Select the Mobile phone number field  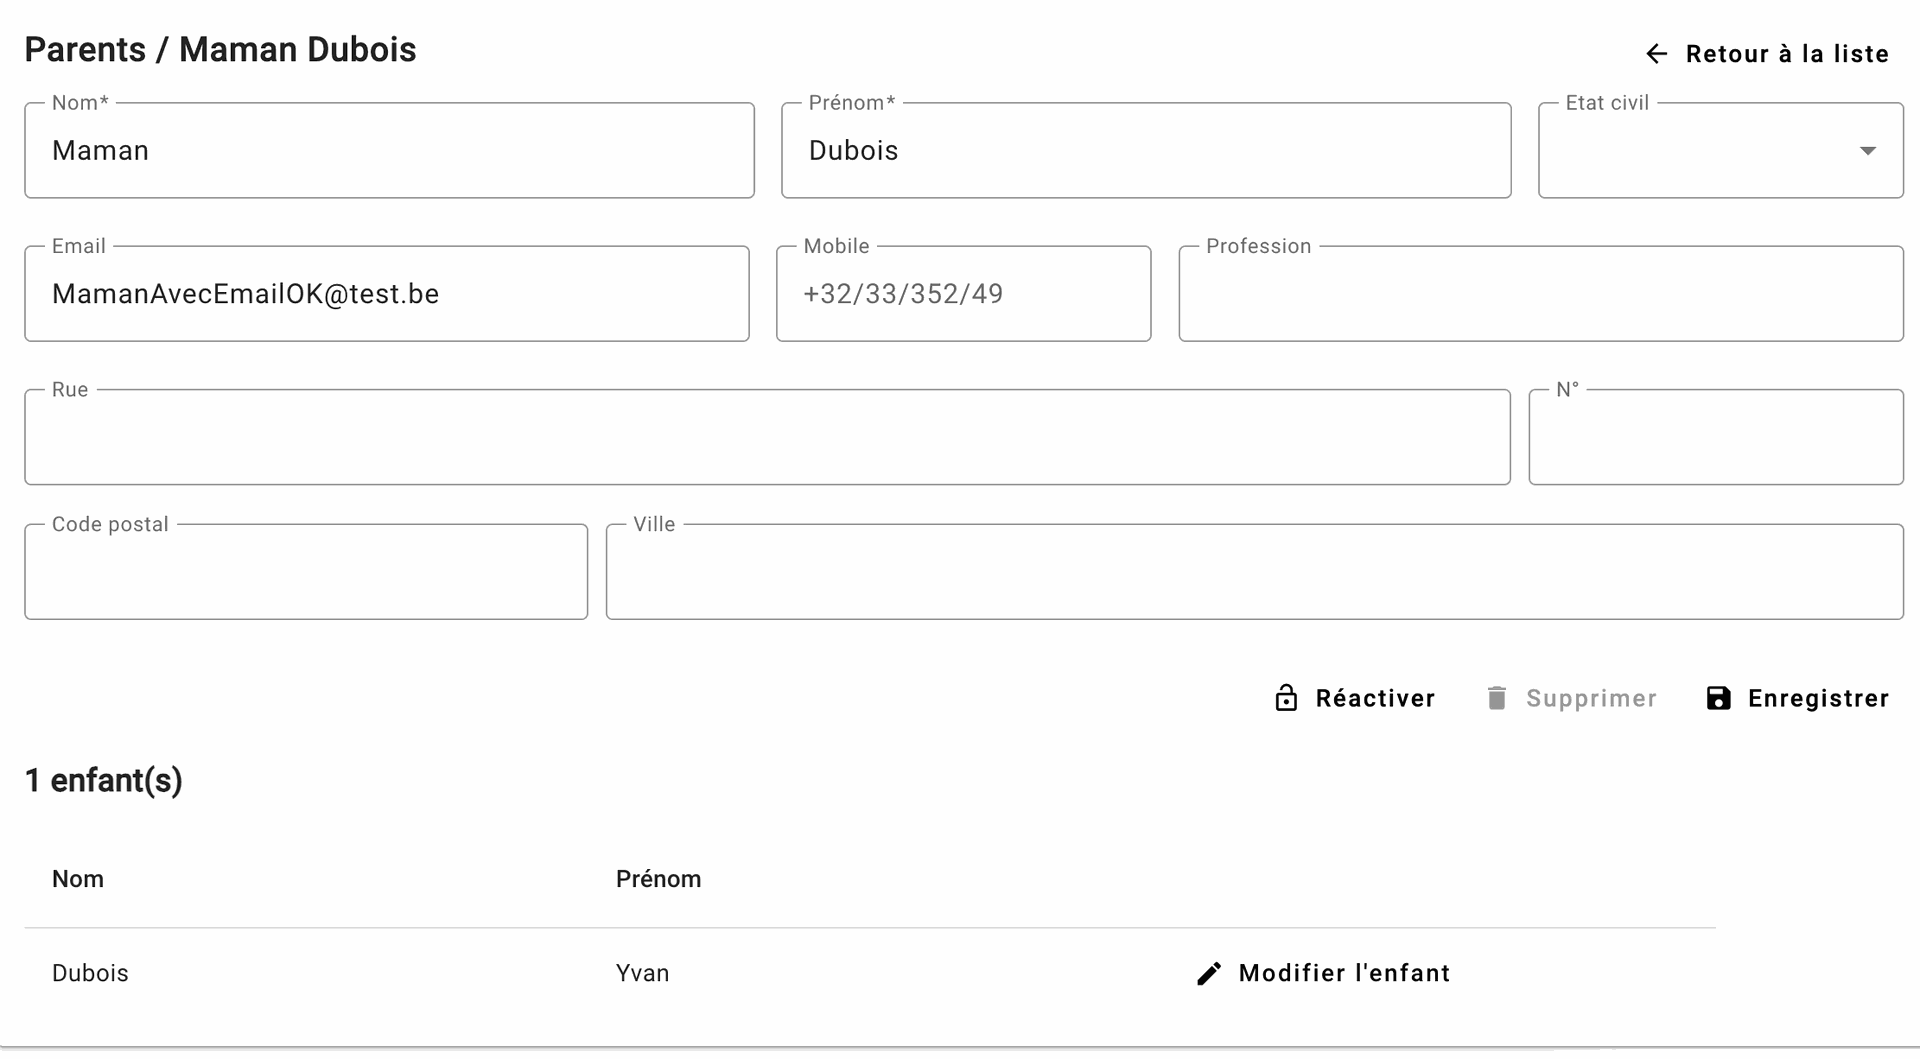click(x=963, y=294)
